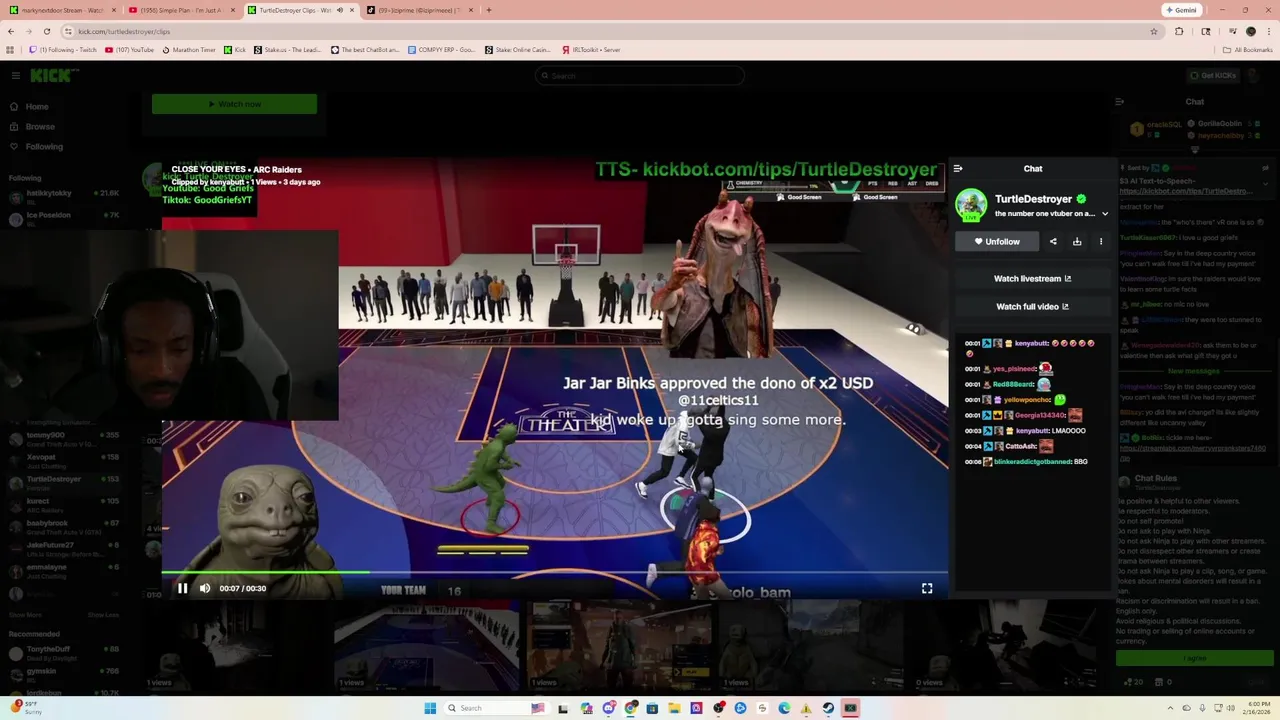Screen dimensions: 1280x720
Task: Show hidden system tray icons
Action: click(1170, 708)
